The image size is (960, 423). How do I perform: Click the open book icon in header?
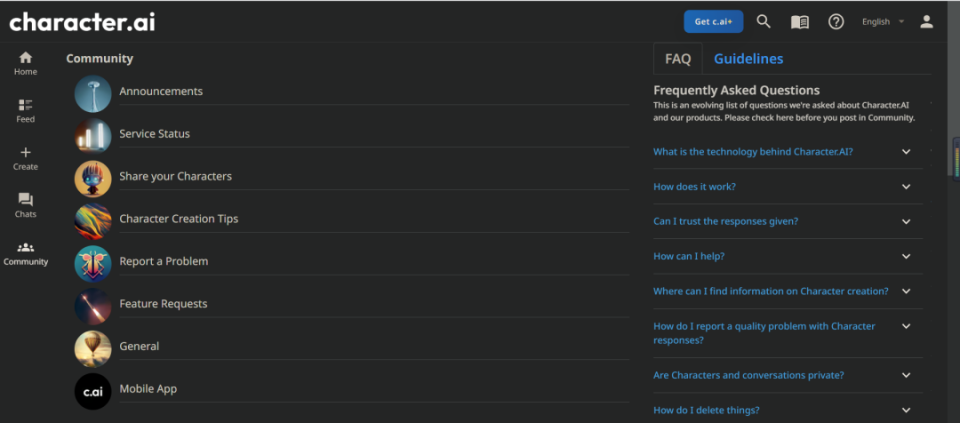click(800, 22)
